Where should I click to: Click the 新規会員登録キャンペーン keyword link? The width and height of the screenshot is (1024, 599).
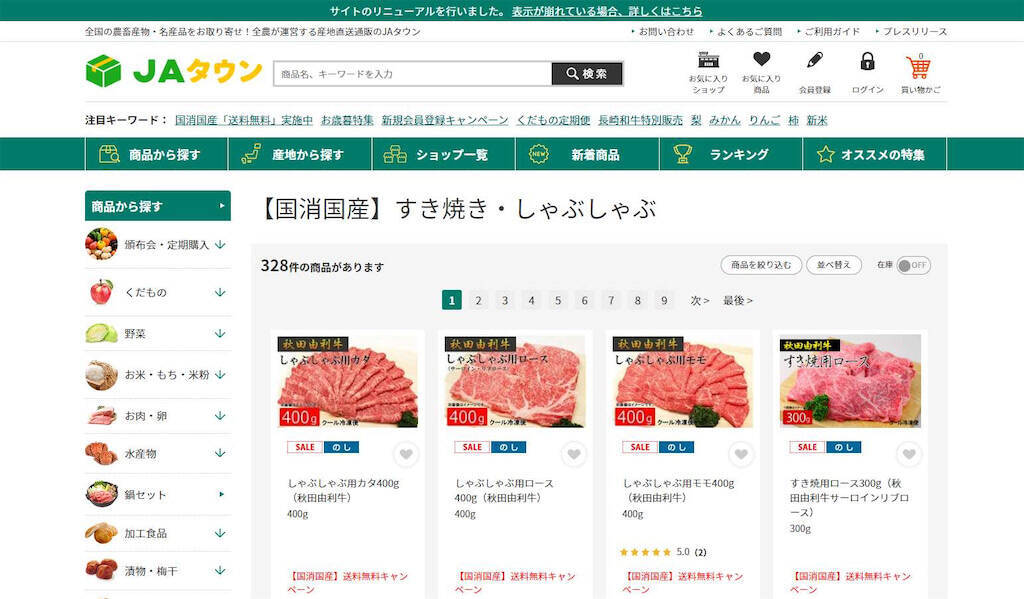(x=445, y=120)
